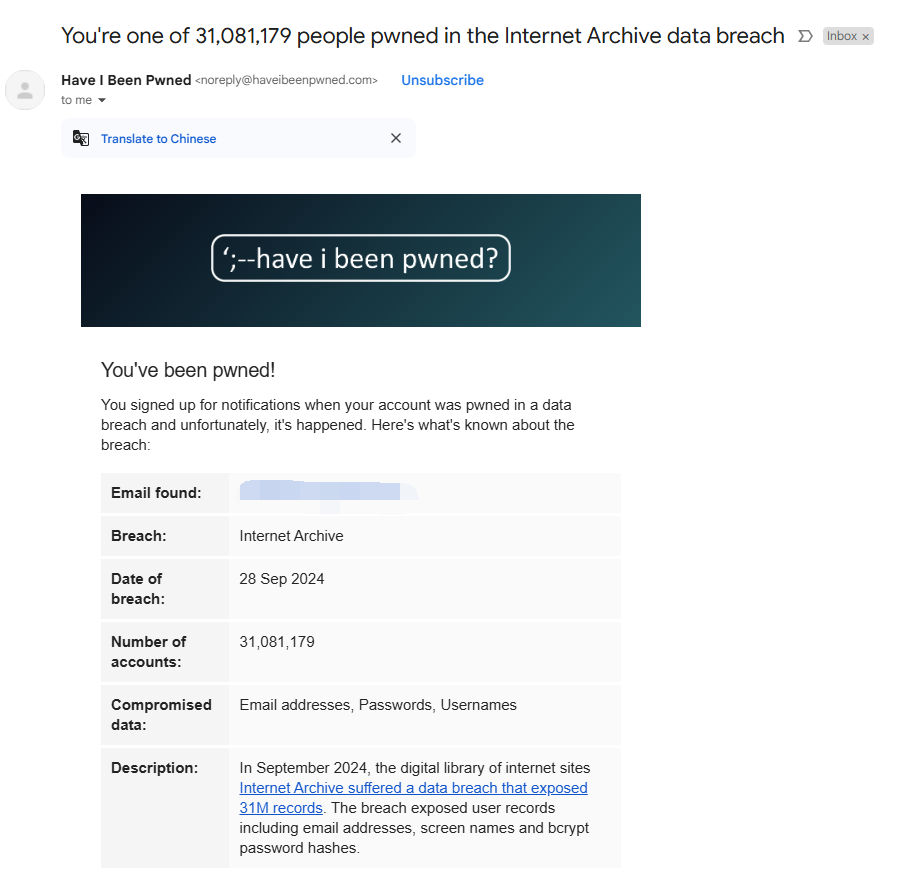
Task: Click the ';--have i been pwned?' logo
Action: pyautogui.click(x=361, y=258)
